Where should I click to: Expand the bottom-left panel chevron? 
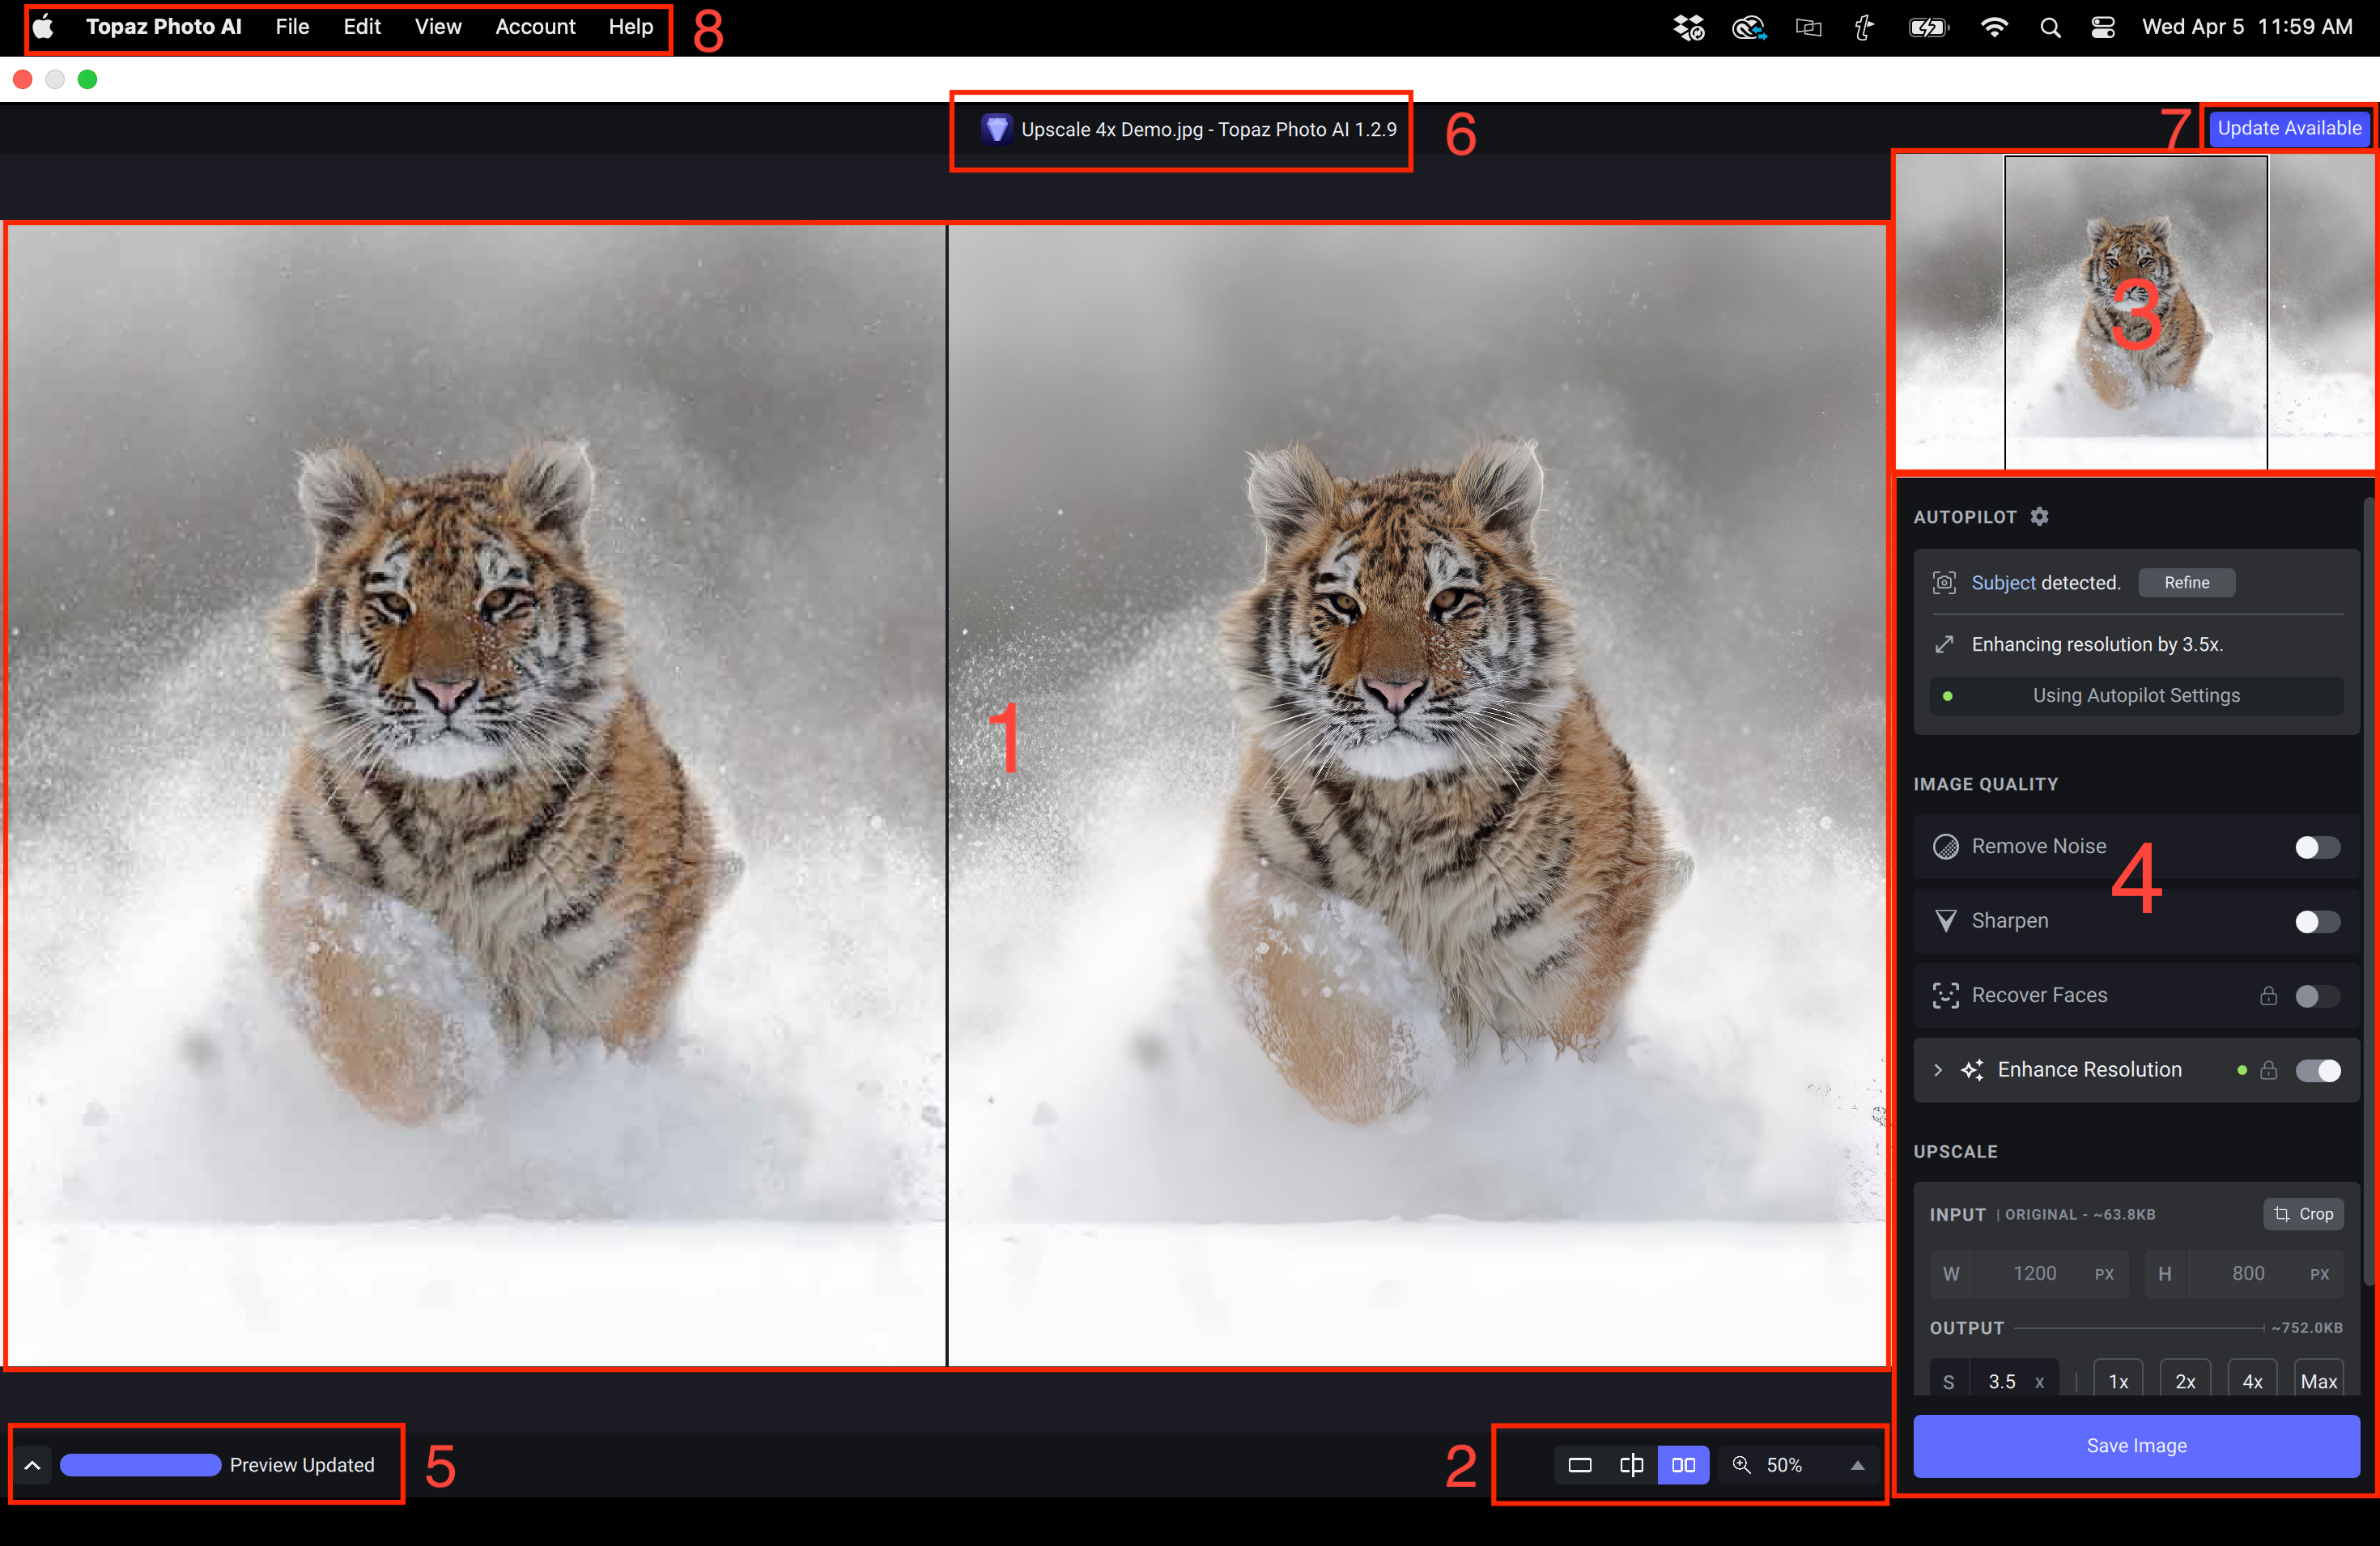[32, 1465]
